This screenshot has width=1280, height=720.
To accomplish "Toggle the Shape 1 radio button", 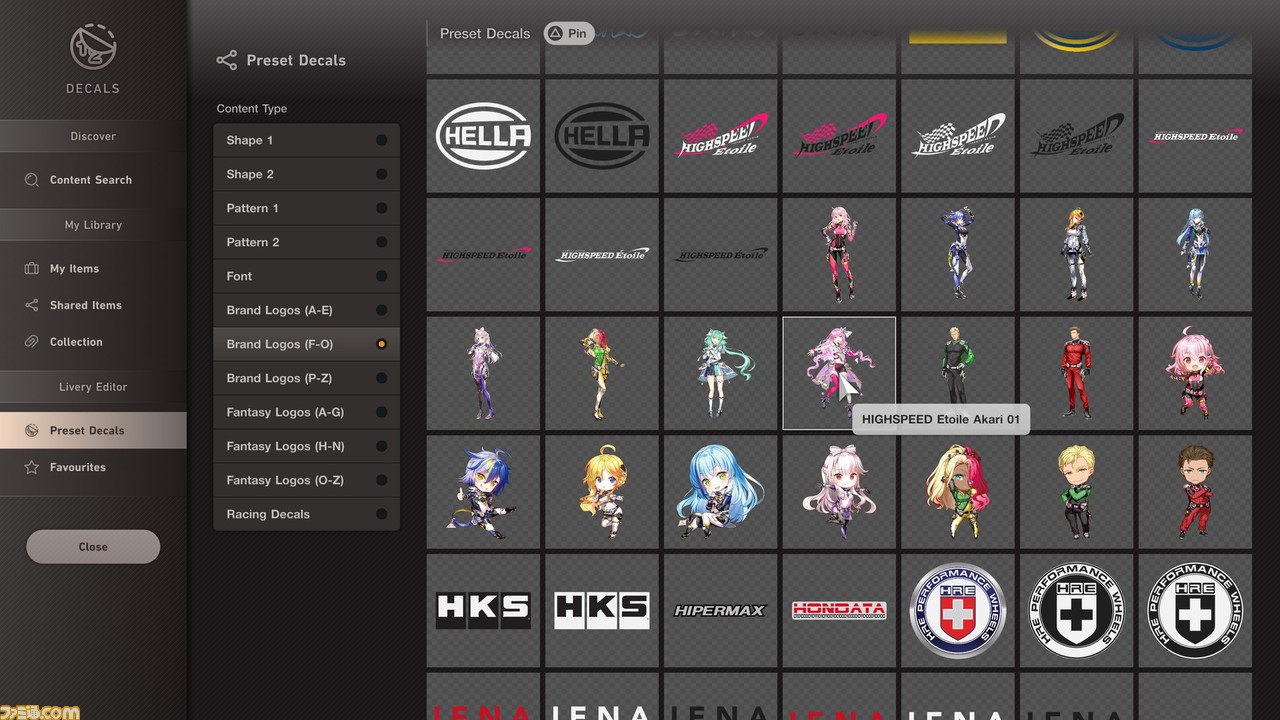I will (381, 141).
